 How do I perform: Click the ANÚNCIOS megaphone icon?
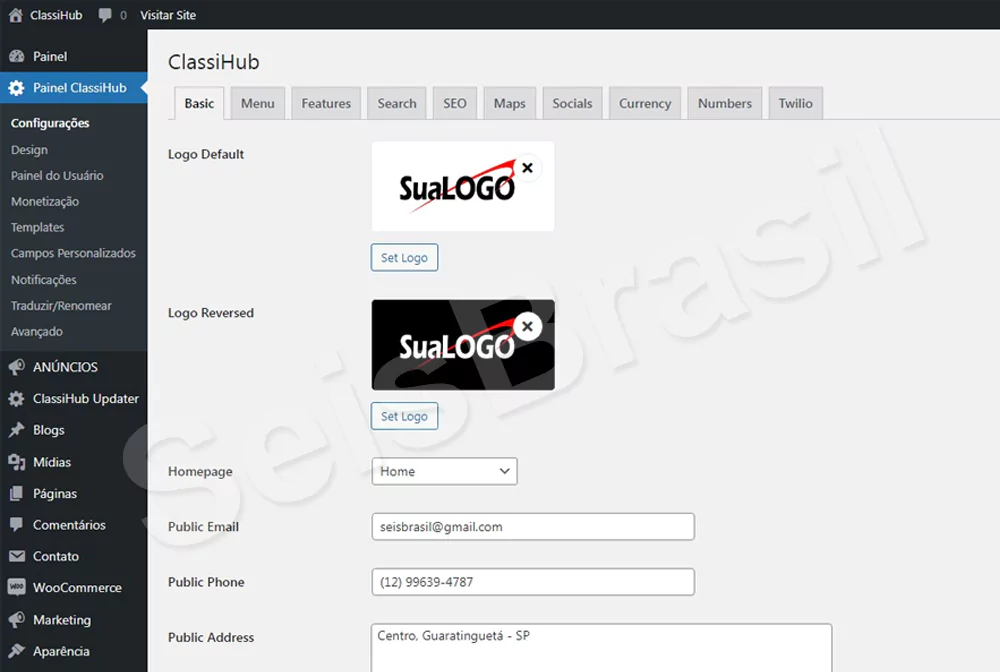tap(17, 367)
